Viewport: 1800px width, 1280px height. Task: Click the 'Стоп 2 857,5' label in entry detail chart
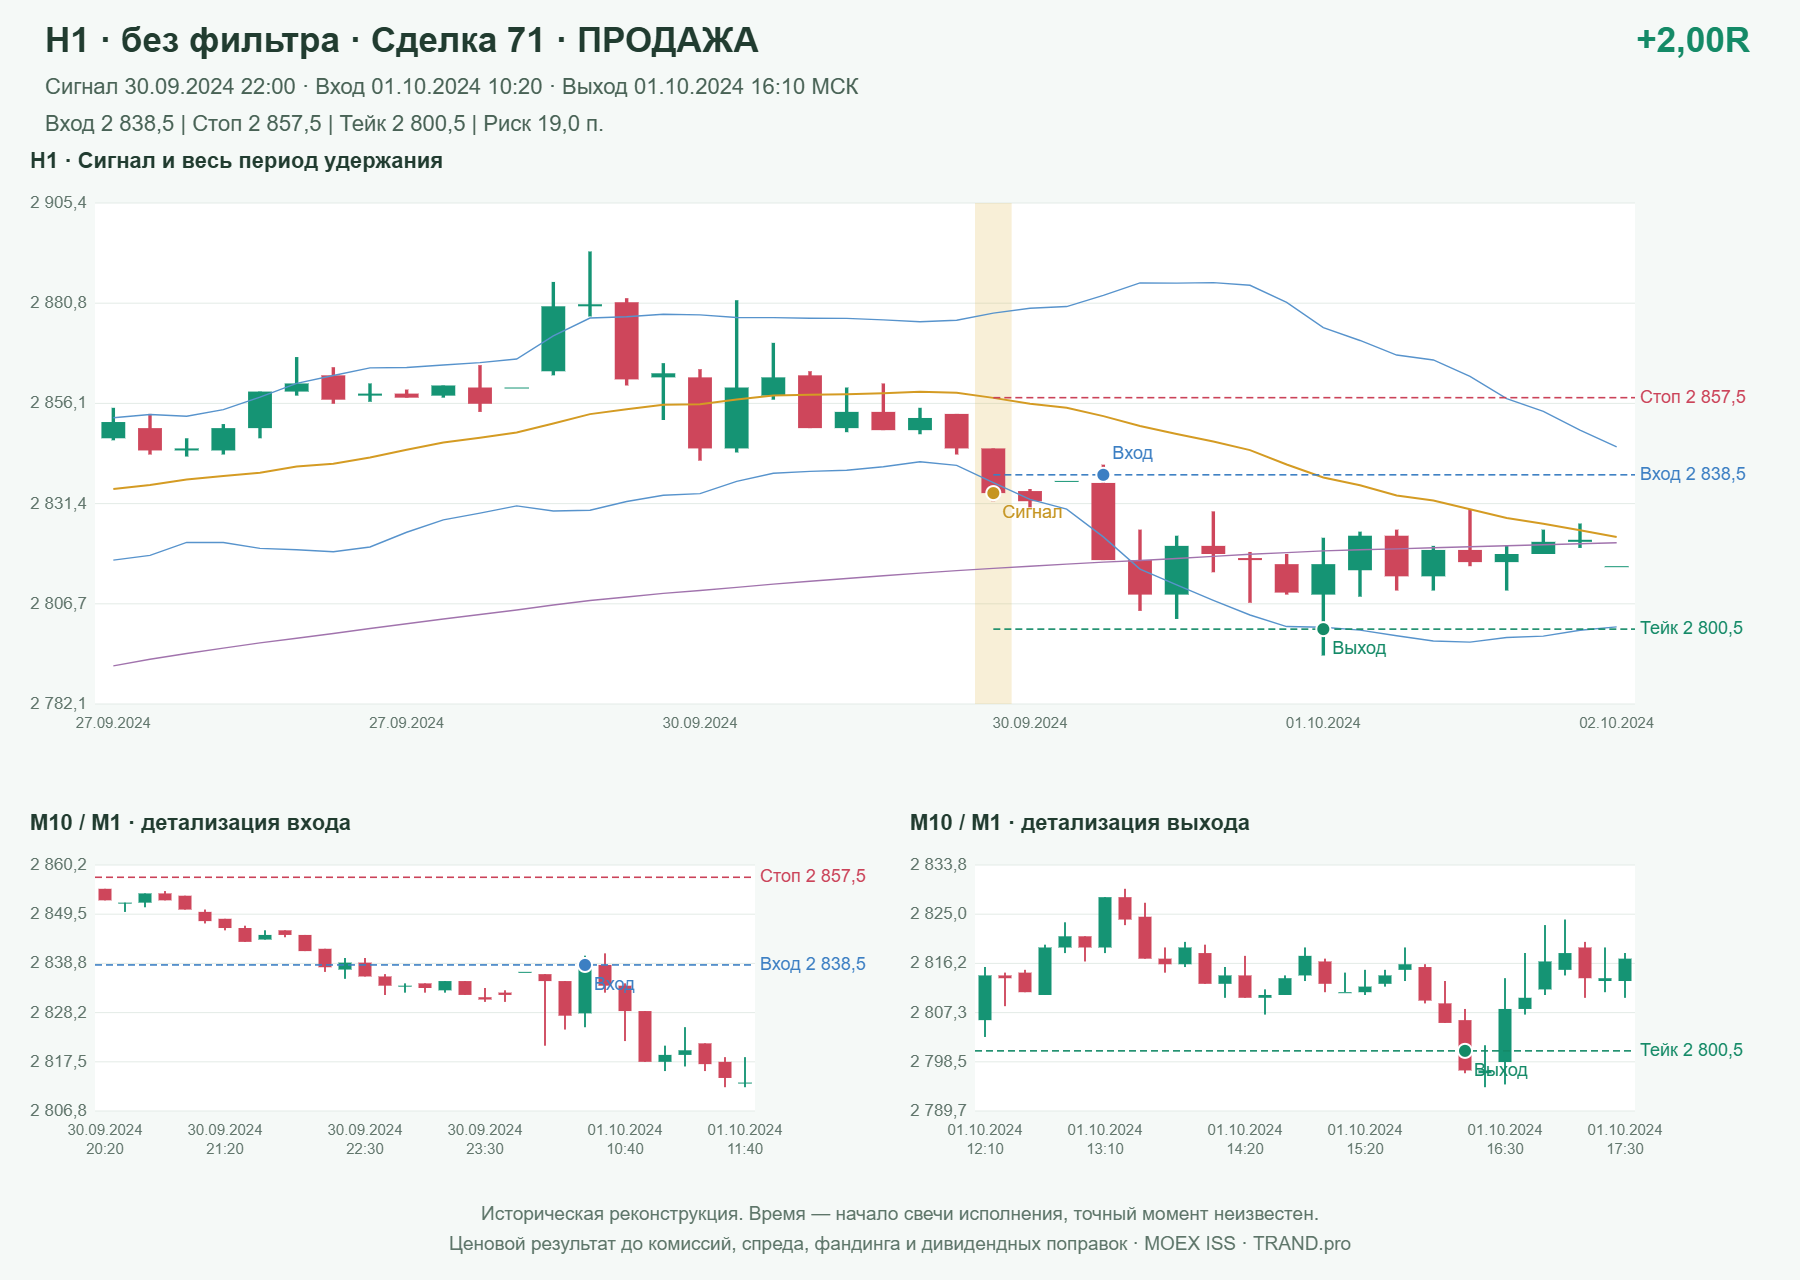click(x=812, y=876)
